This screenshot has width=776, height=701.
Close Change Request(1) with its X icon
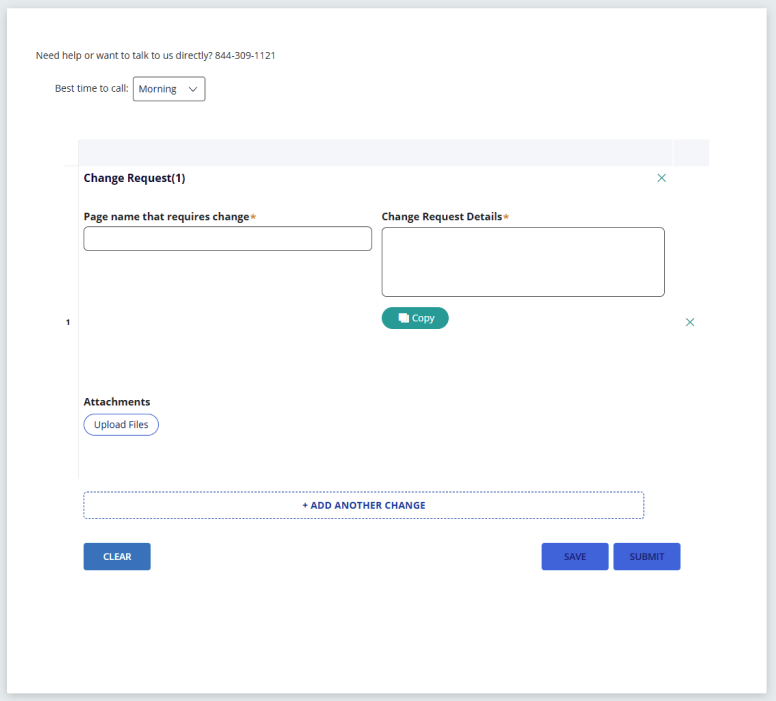[661, 178]
